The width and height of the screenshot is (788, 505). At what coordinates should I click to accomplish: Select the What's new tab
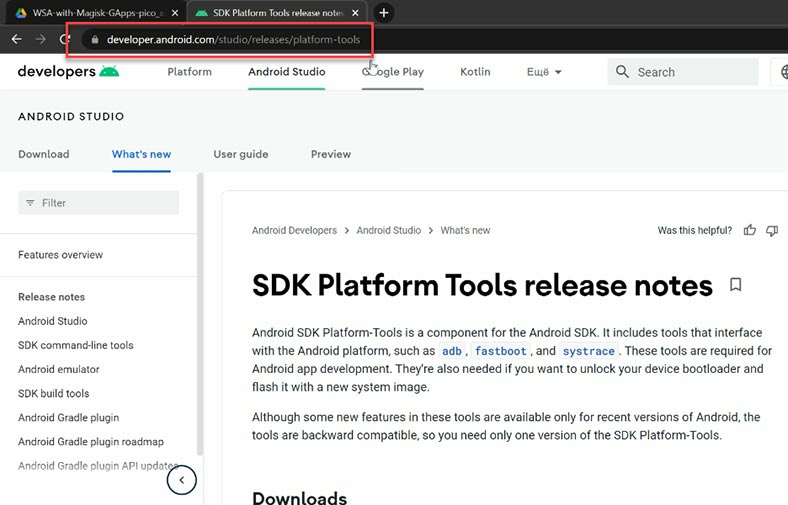click(141, 154)
